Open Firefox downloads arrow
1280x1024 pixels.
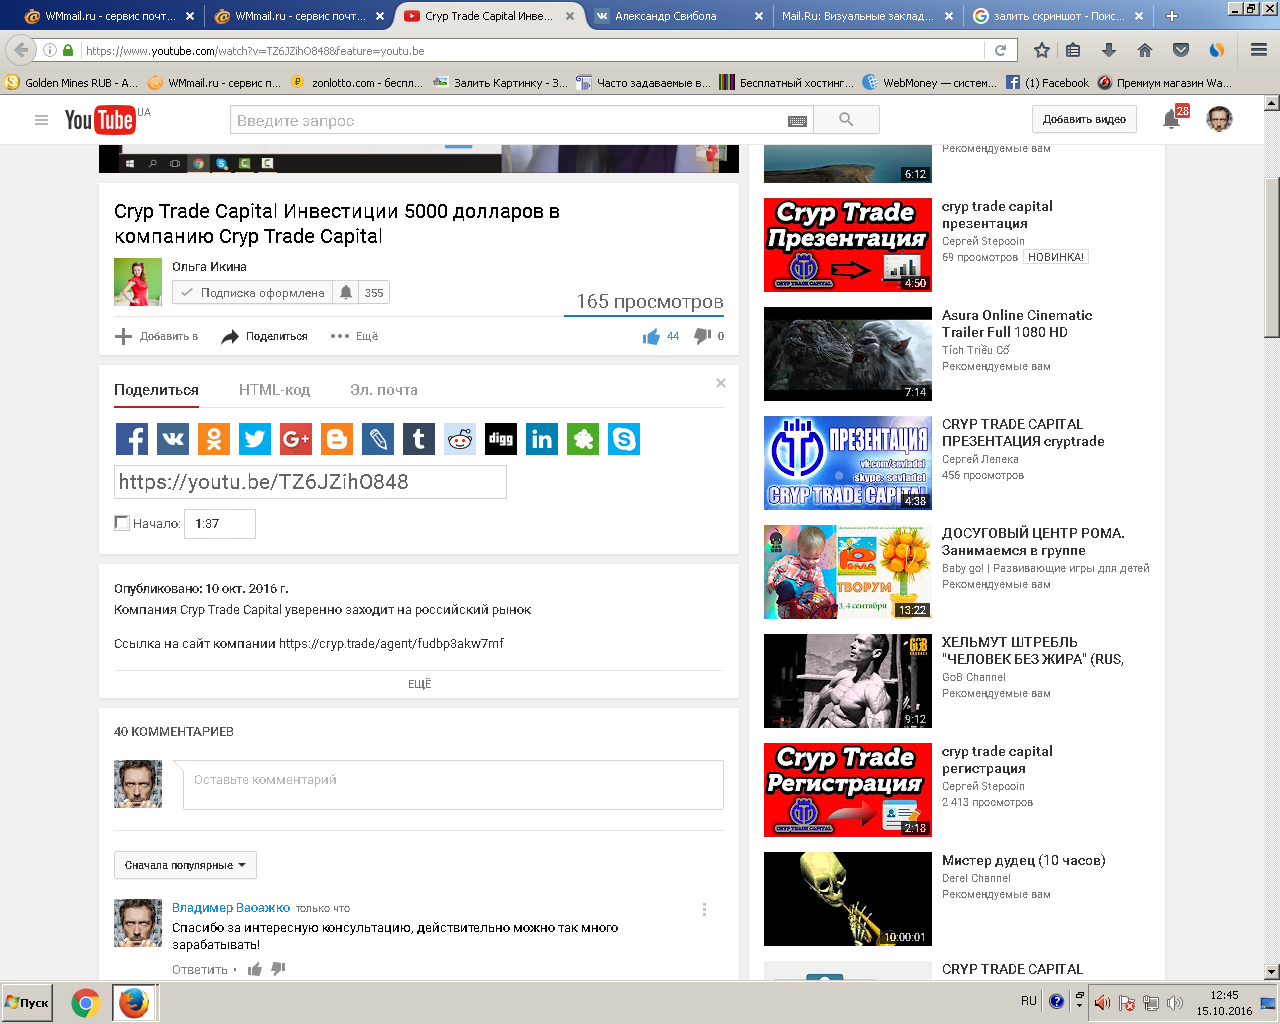coord(1108,50)
